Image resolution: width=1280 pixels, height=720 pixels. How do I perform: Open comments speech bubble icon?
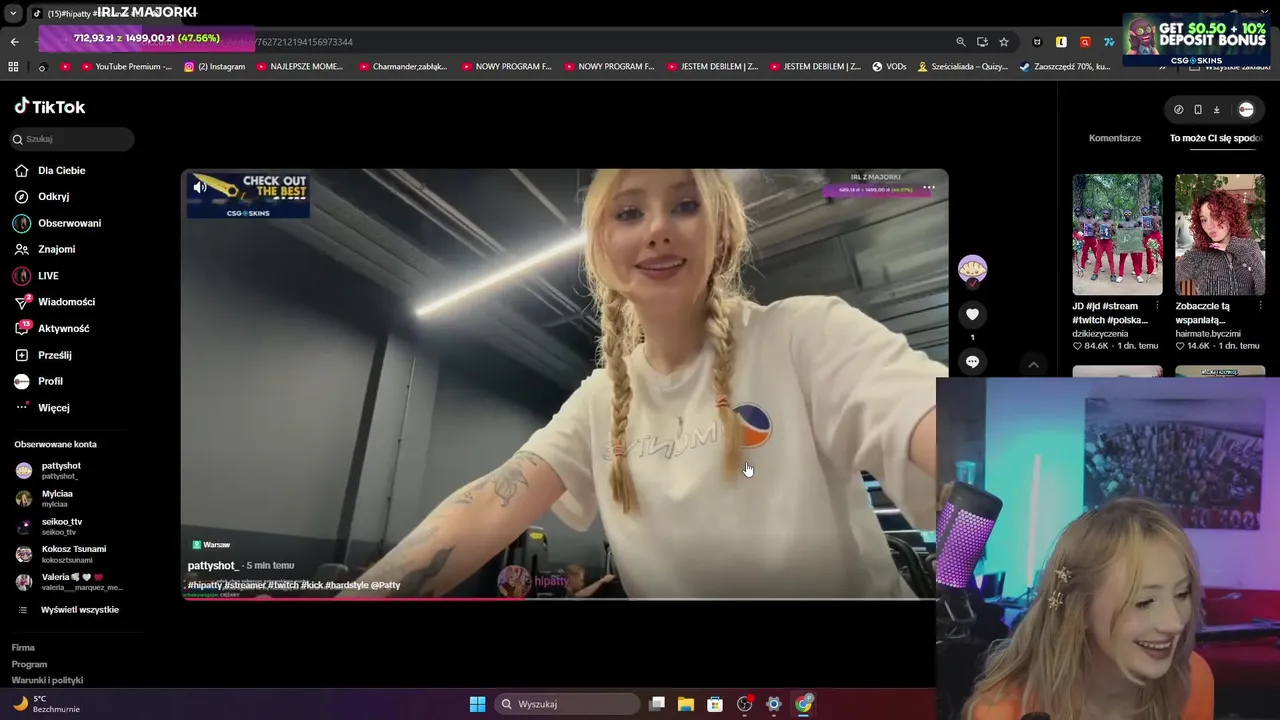pos(972,361)
